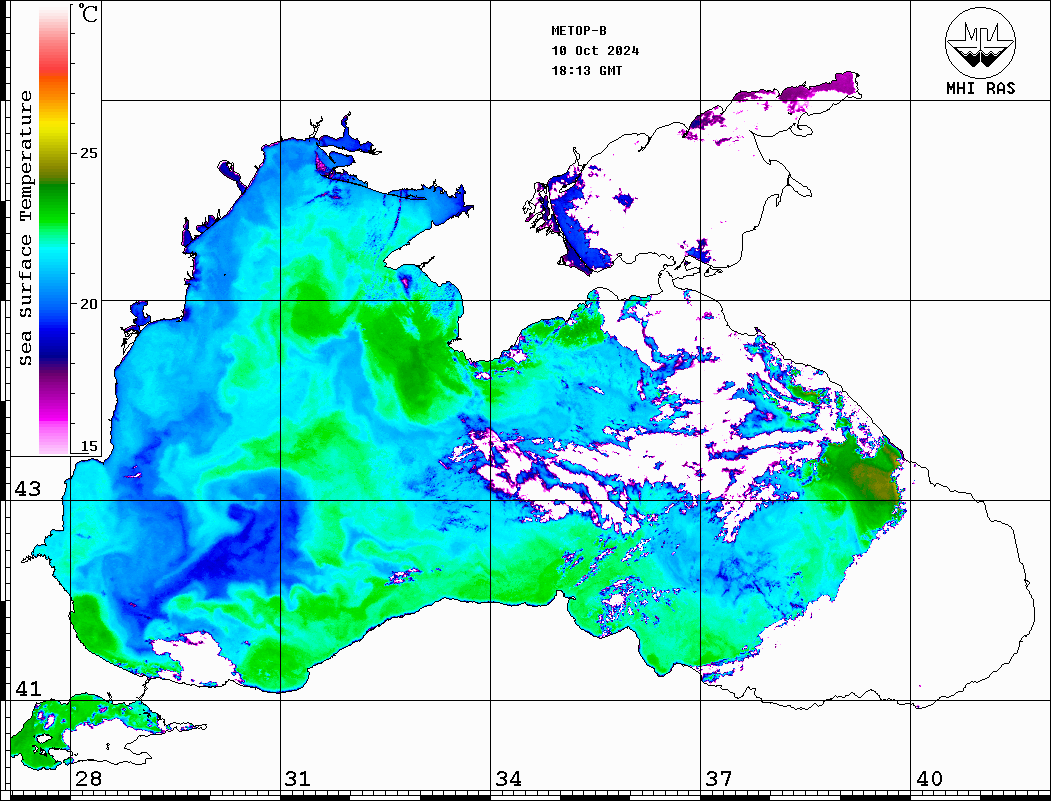The image size is (1051, 801).
Task: Click the "18:13 GMT" timestamp
Action: pyautogui.click(x=587, y=71)
